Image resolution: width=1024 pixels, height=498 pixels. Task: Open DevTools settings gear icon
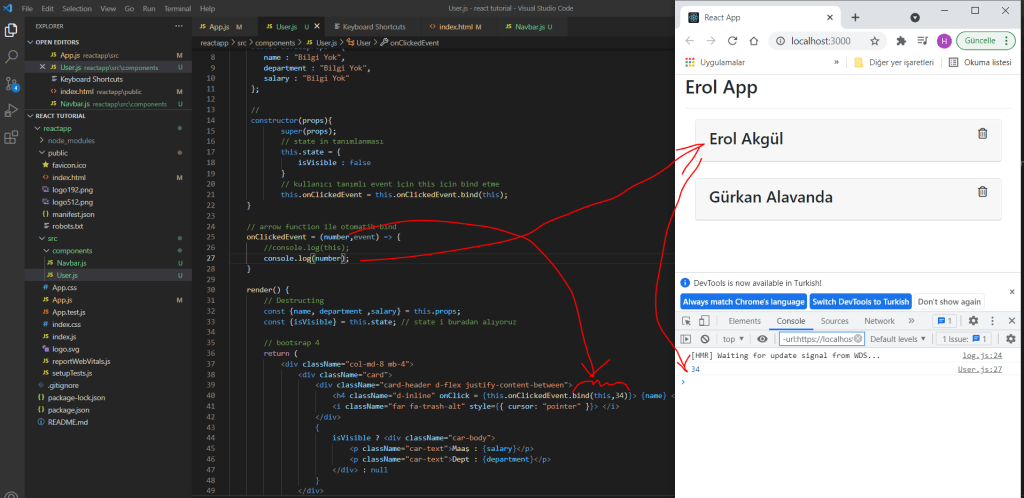[x=973, y=321]
